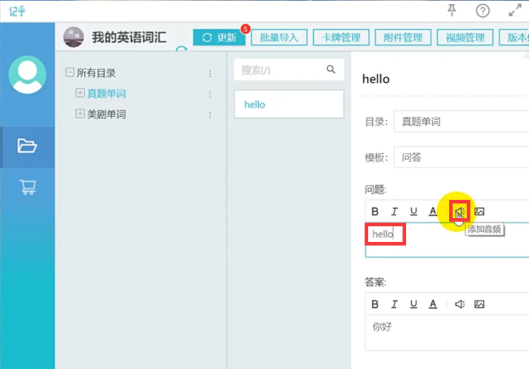The height and width of the screenshot is (369, 530).
Task: Pin the window with the pushpin icon
Action: (x=452, y=10)
